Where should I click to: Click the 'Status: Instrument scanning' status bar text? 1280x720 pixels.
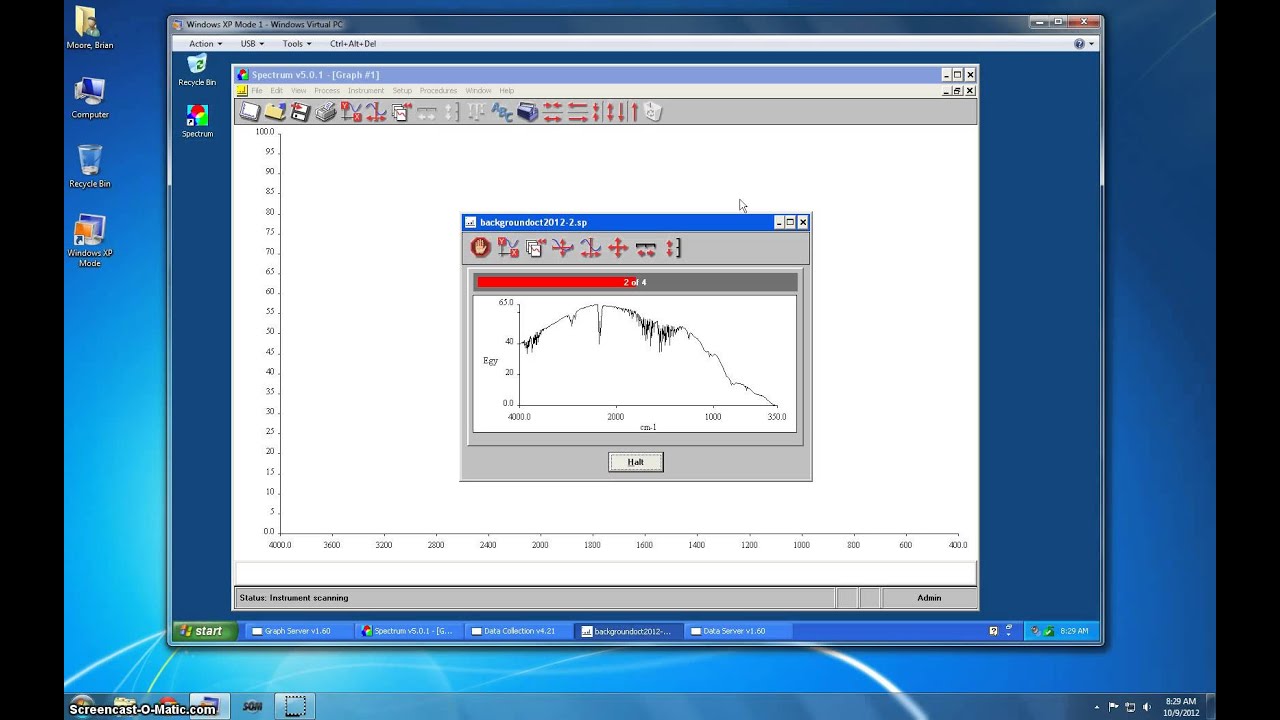[x=294, y=598]
